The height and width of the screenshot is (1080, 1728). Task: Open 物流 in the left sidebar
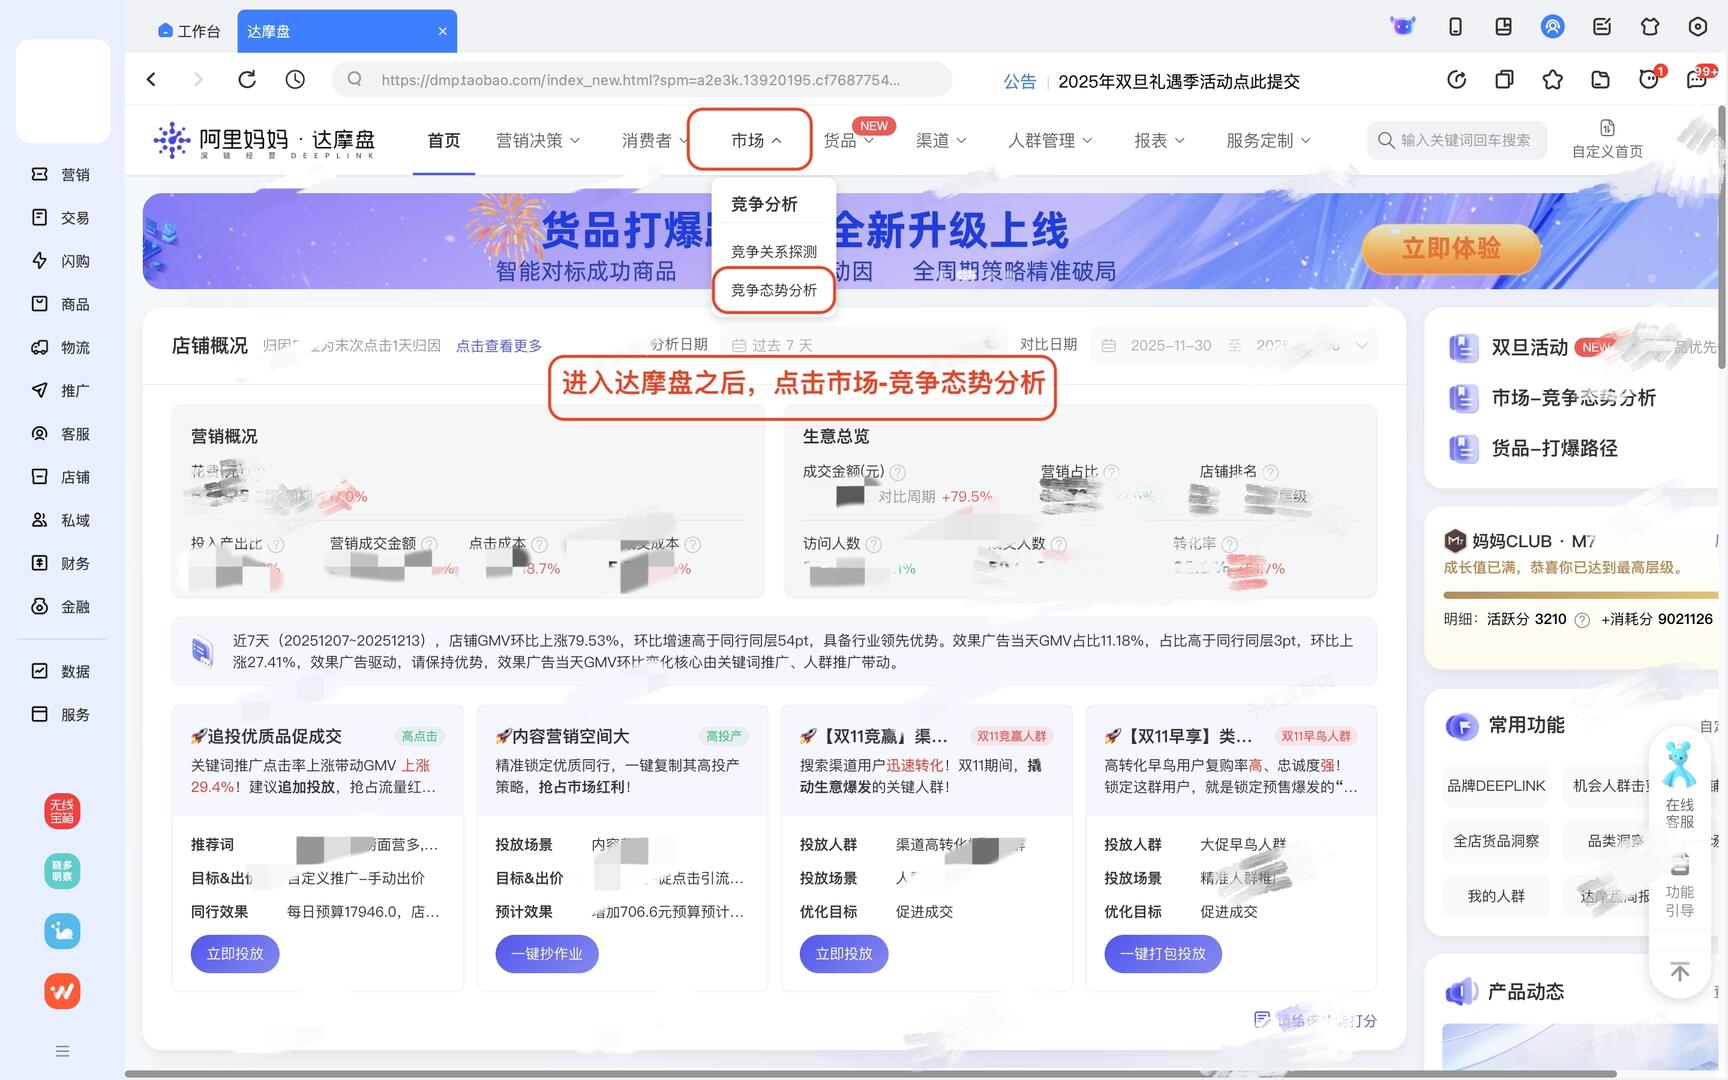click(x=61, y=347)
